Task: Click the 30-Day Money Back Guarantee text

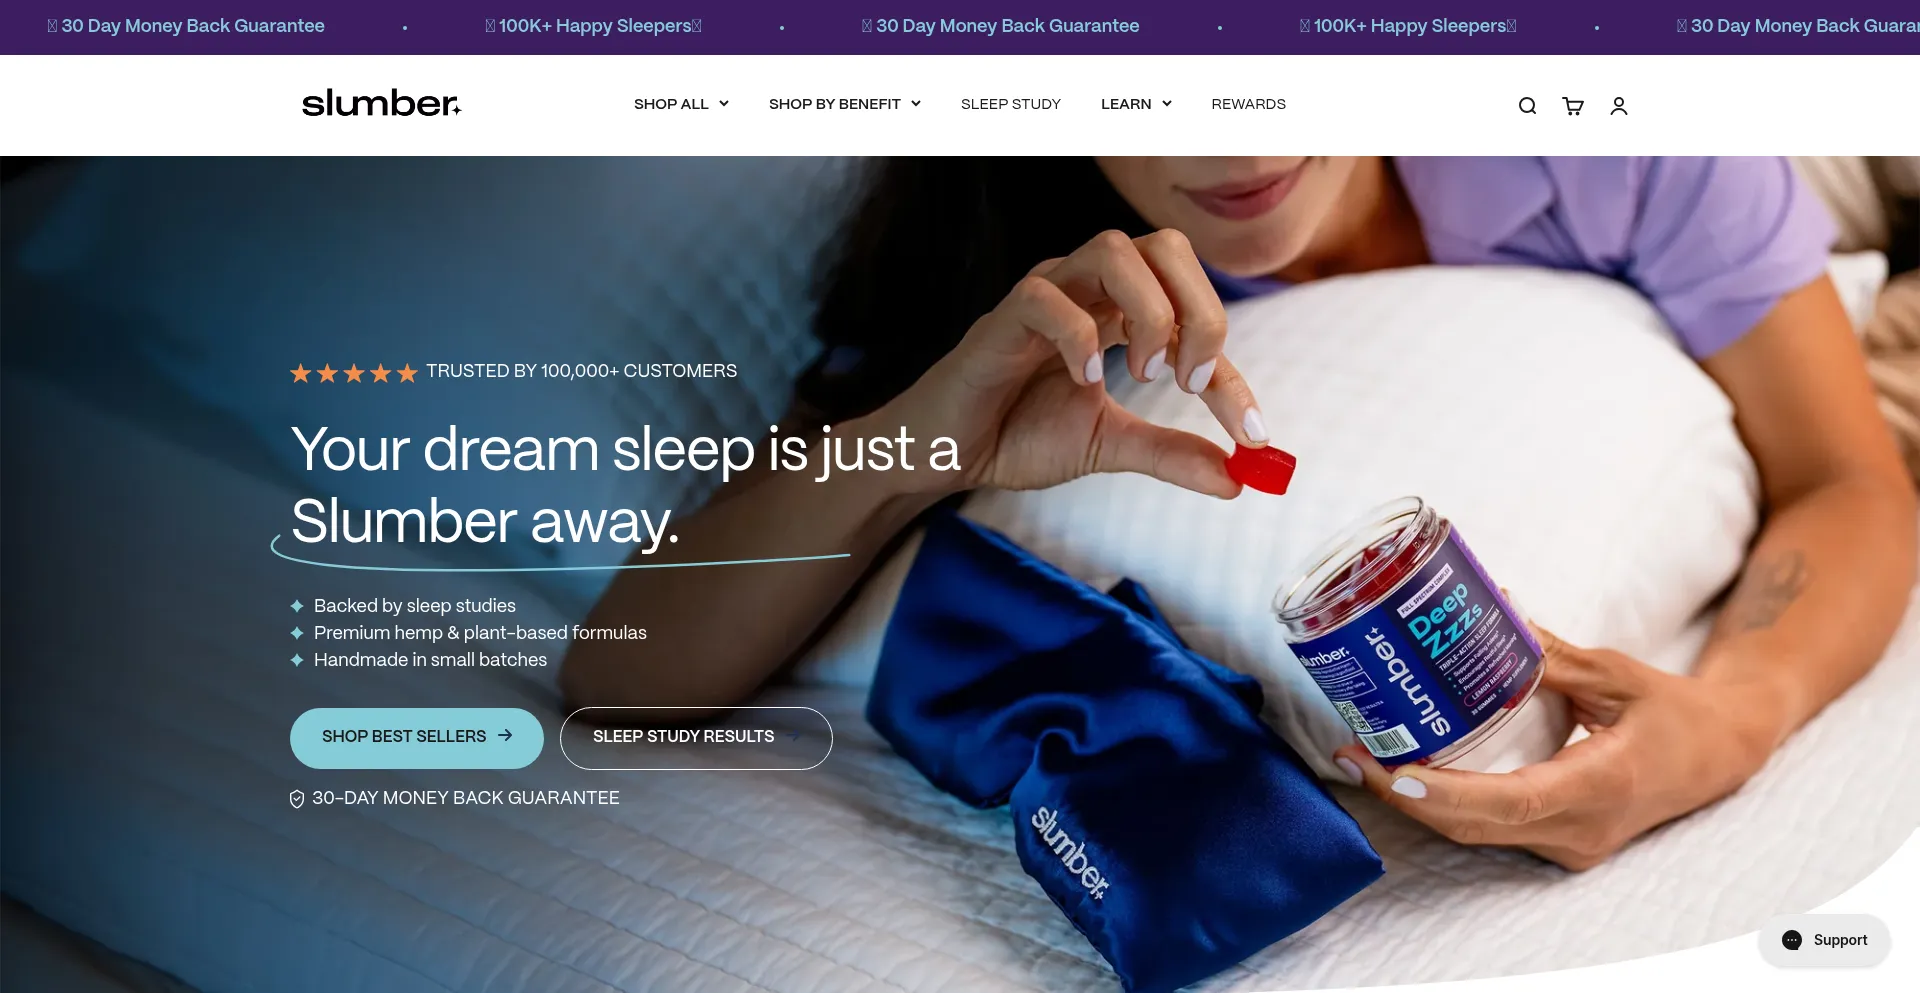Action: point(466,798)
